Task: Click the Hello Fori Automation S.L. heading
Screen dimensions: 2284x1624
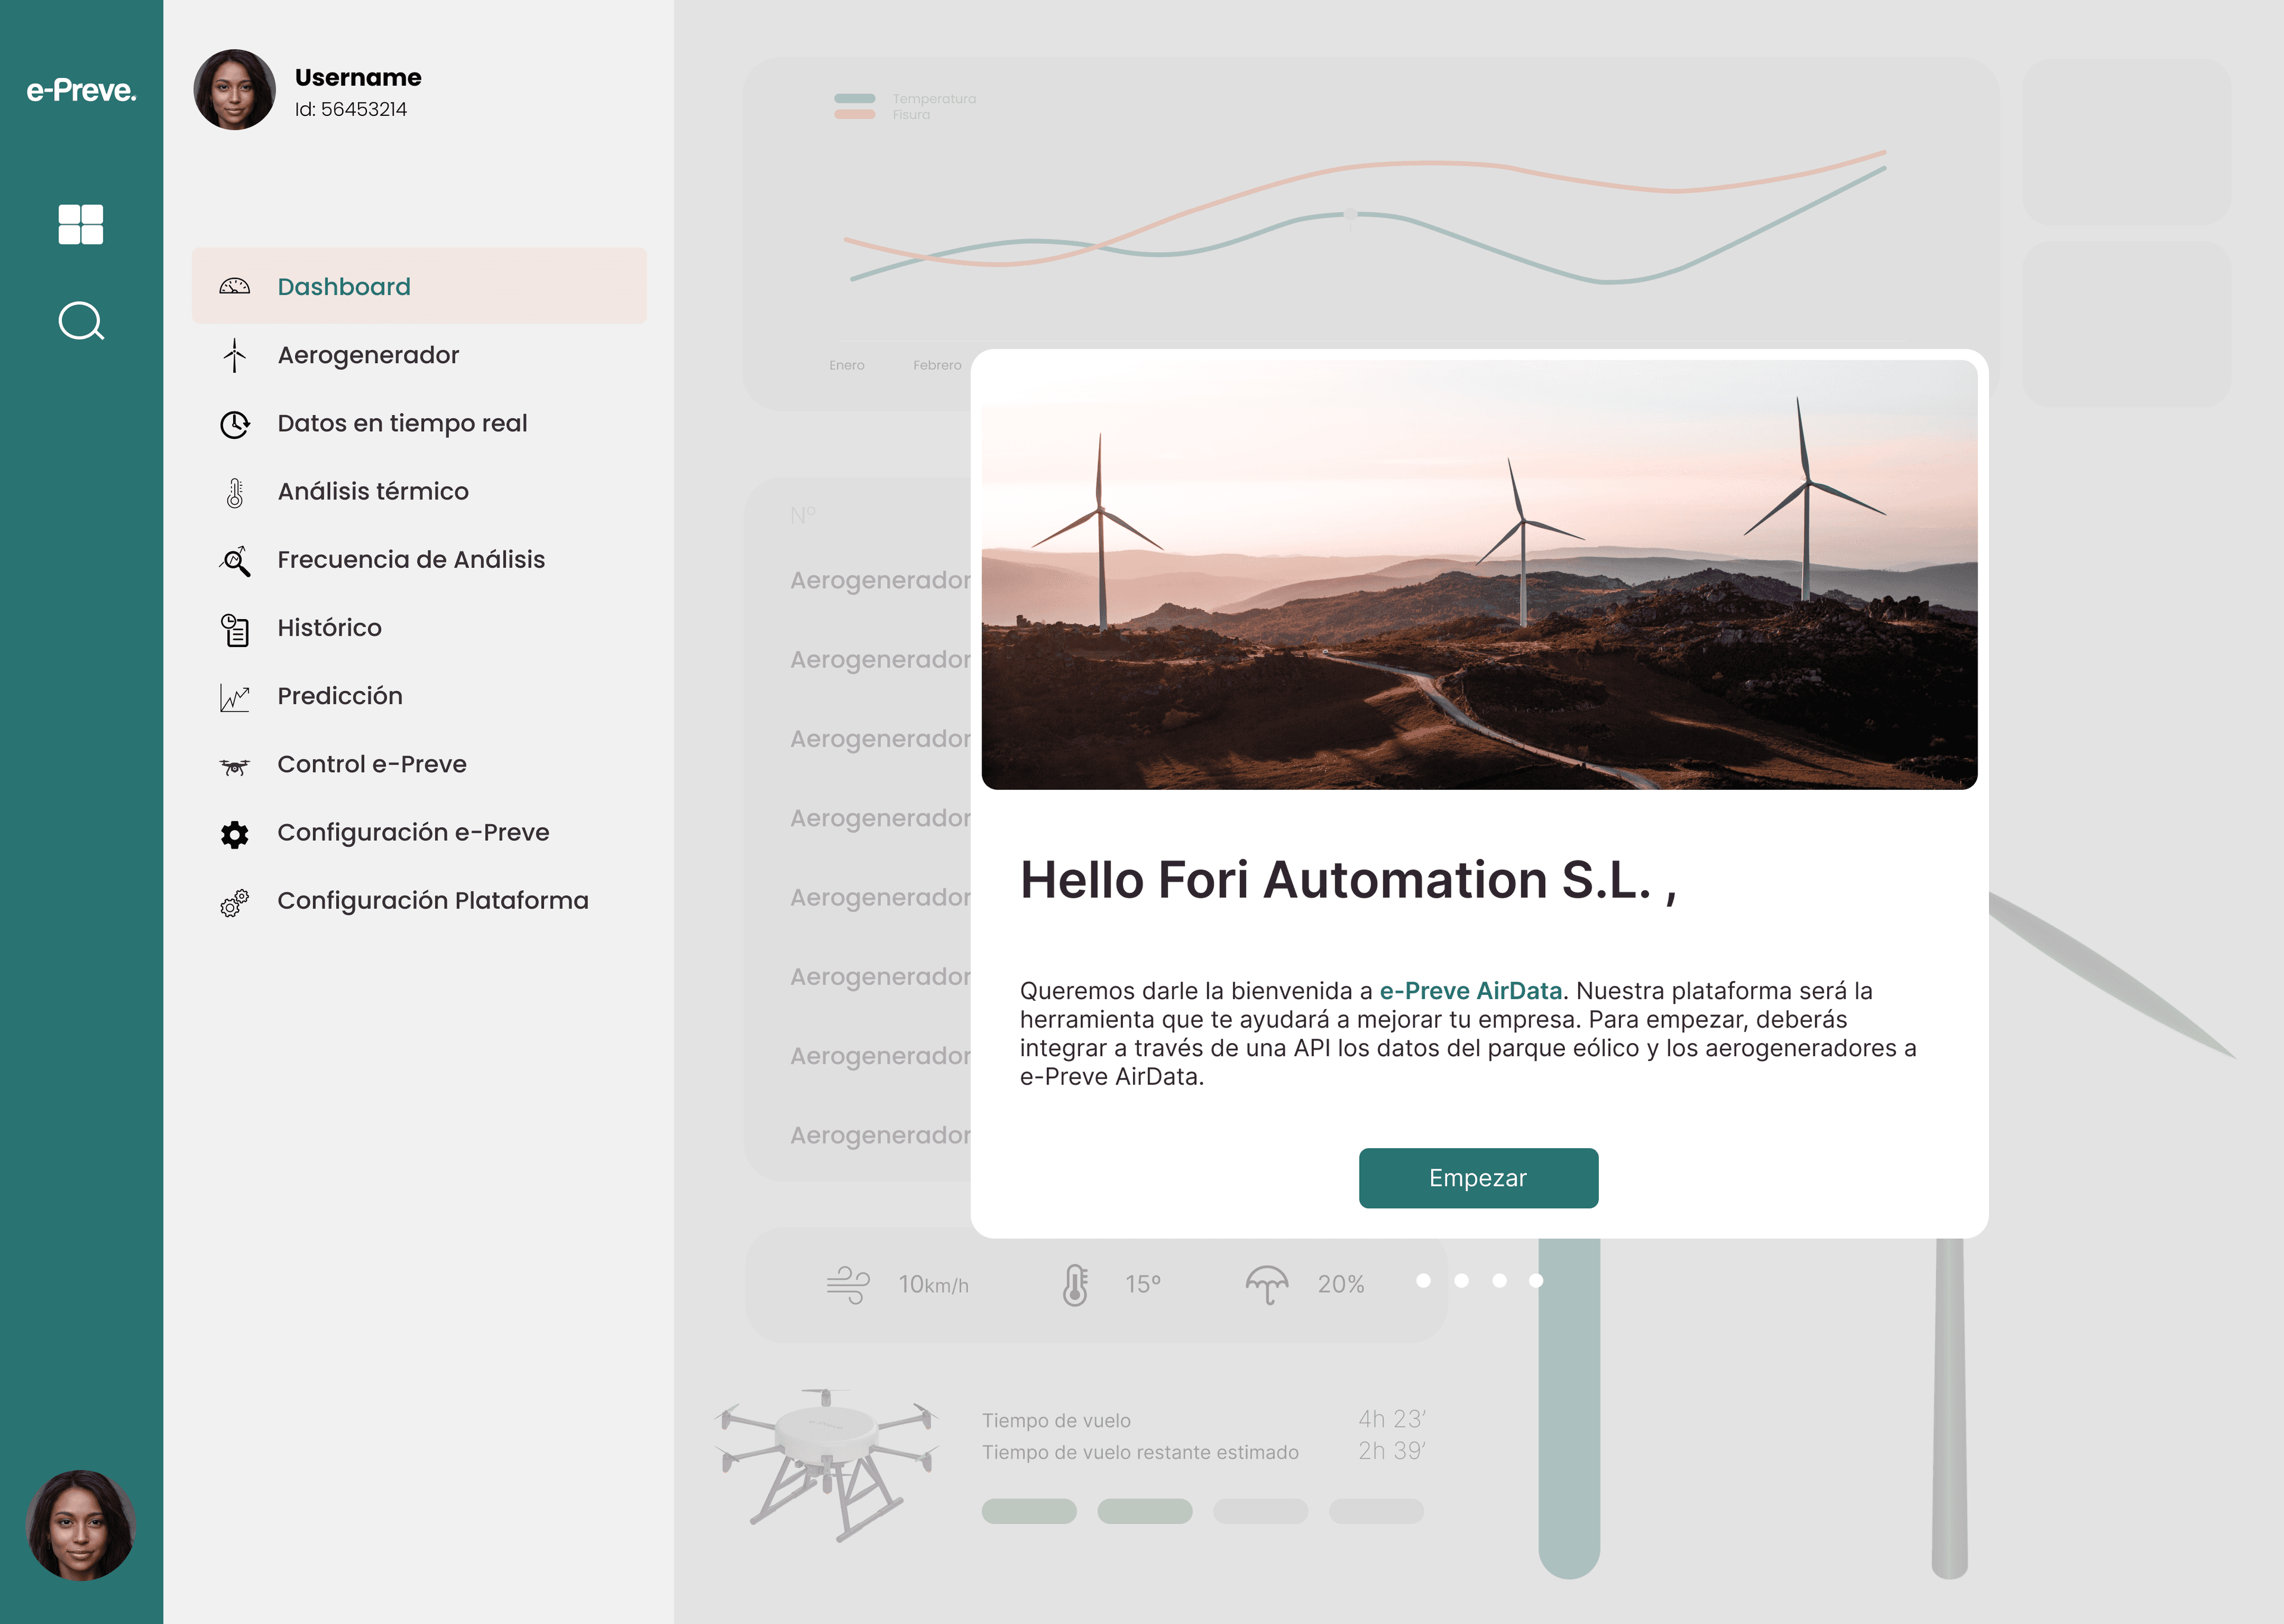Action: tap(1348, 880)
